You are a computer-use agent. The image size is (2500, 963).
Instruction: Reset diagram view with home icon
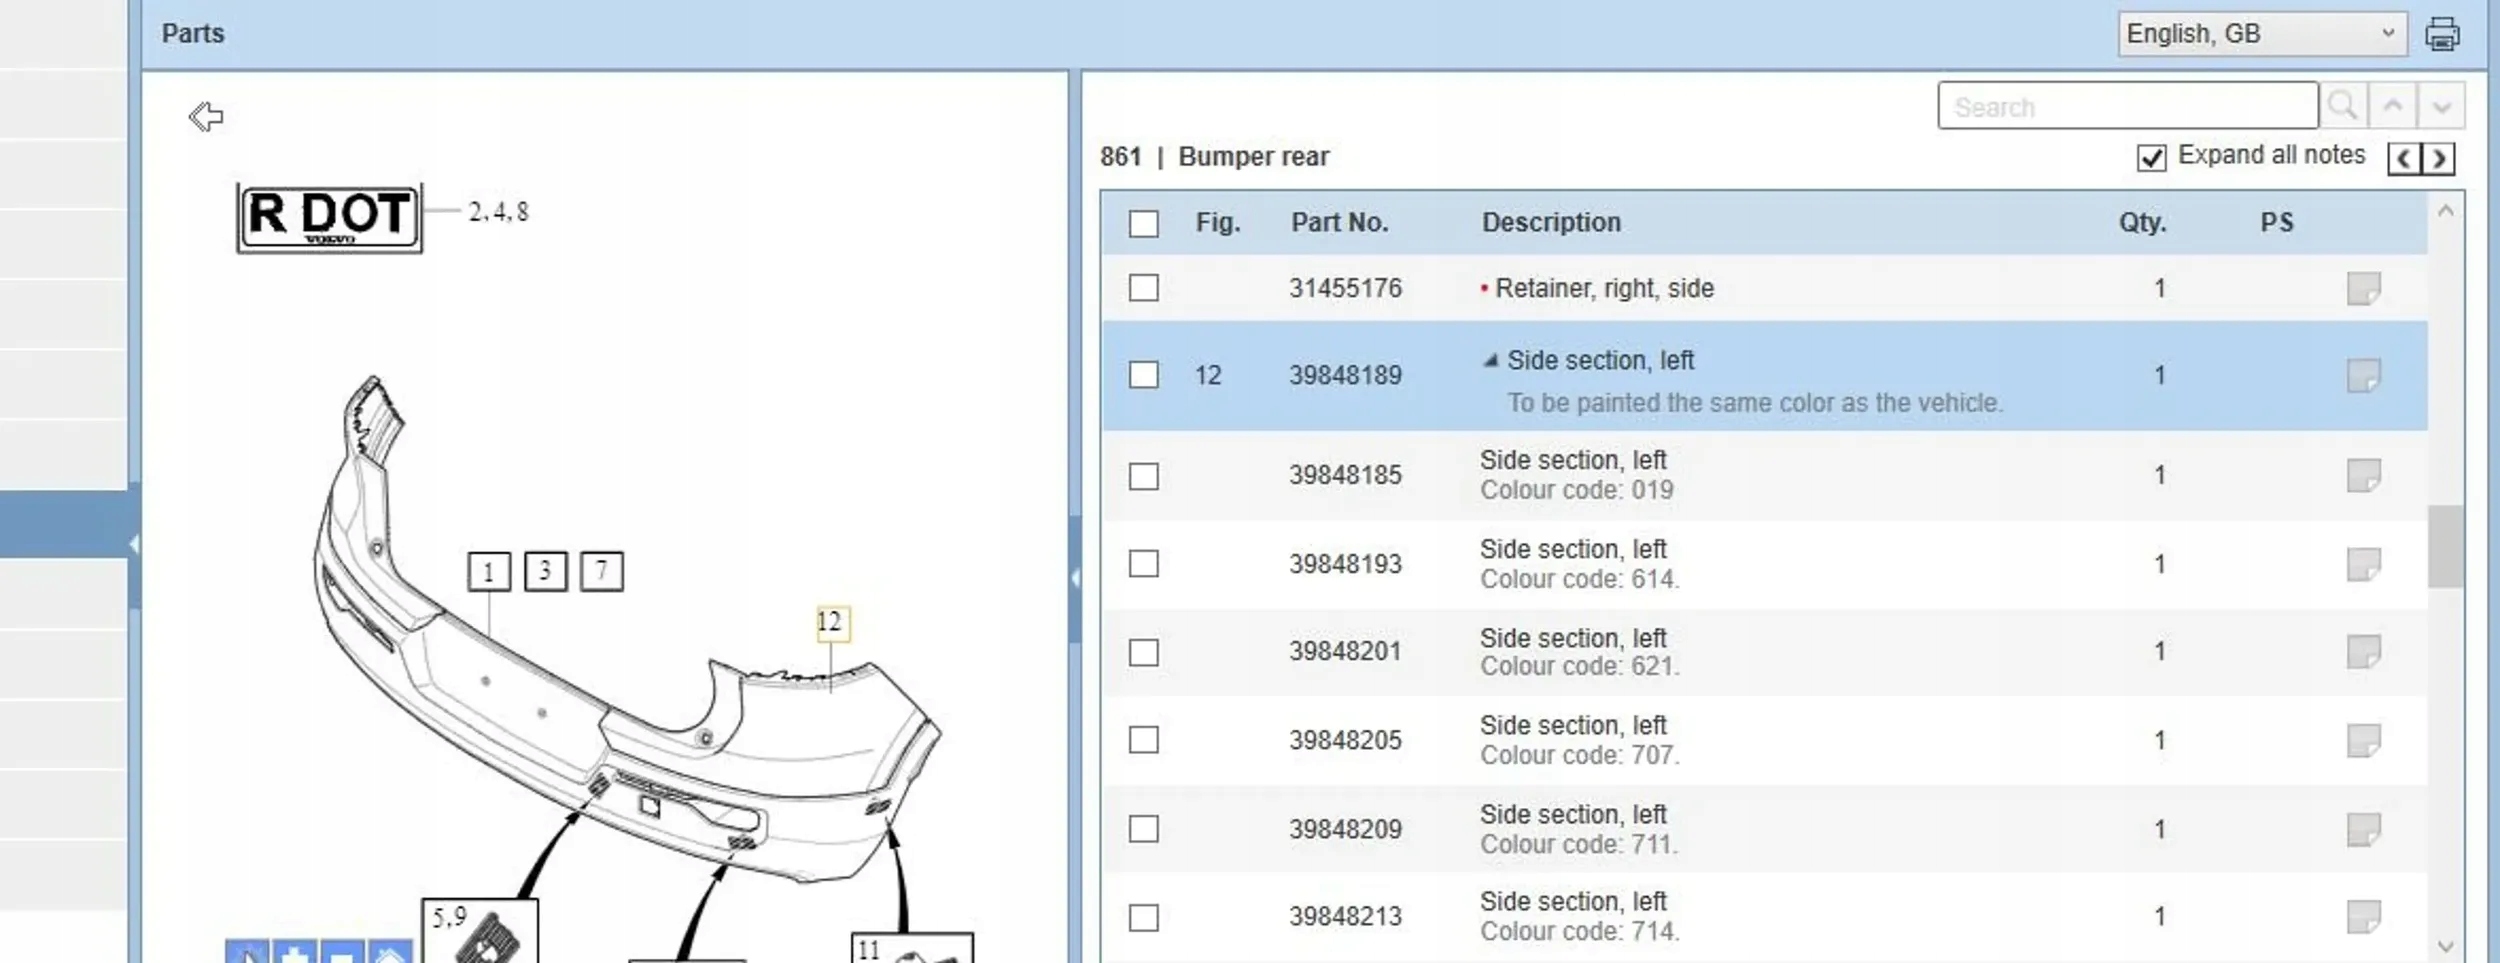[x=390, y=952]
